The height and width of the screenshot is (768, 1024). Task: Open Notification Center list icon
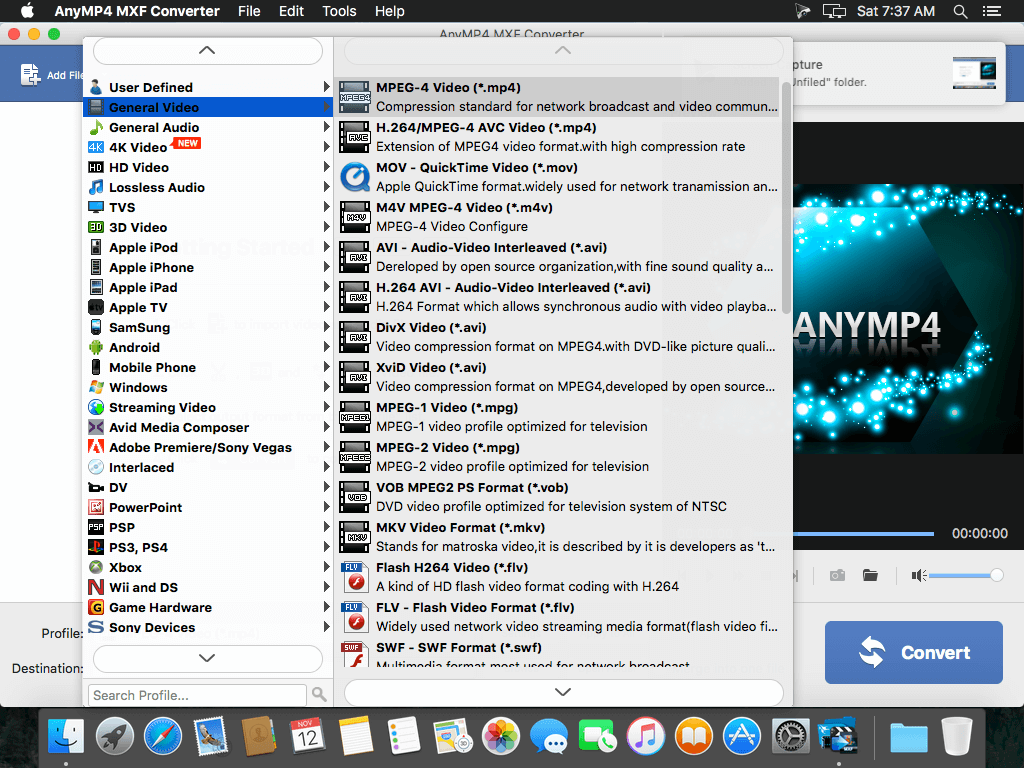point(992,11)
